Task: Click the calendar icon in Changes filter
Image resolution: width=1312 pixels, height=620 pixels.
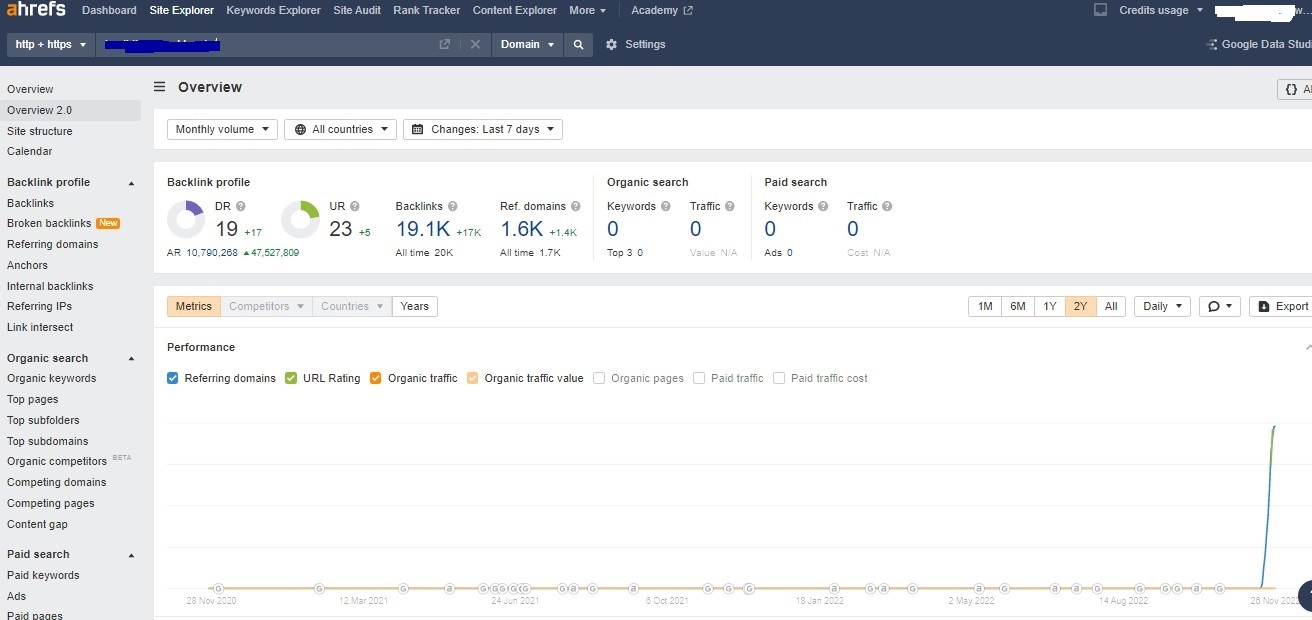Action: 418,130
